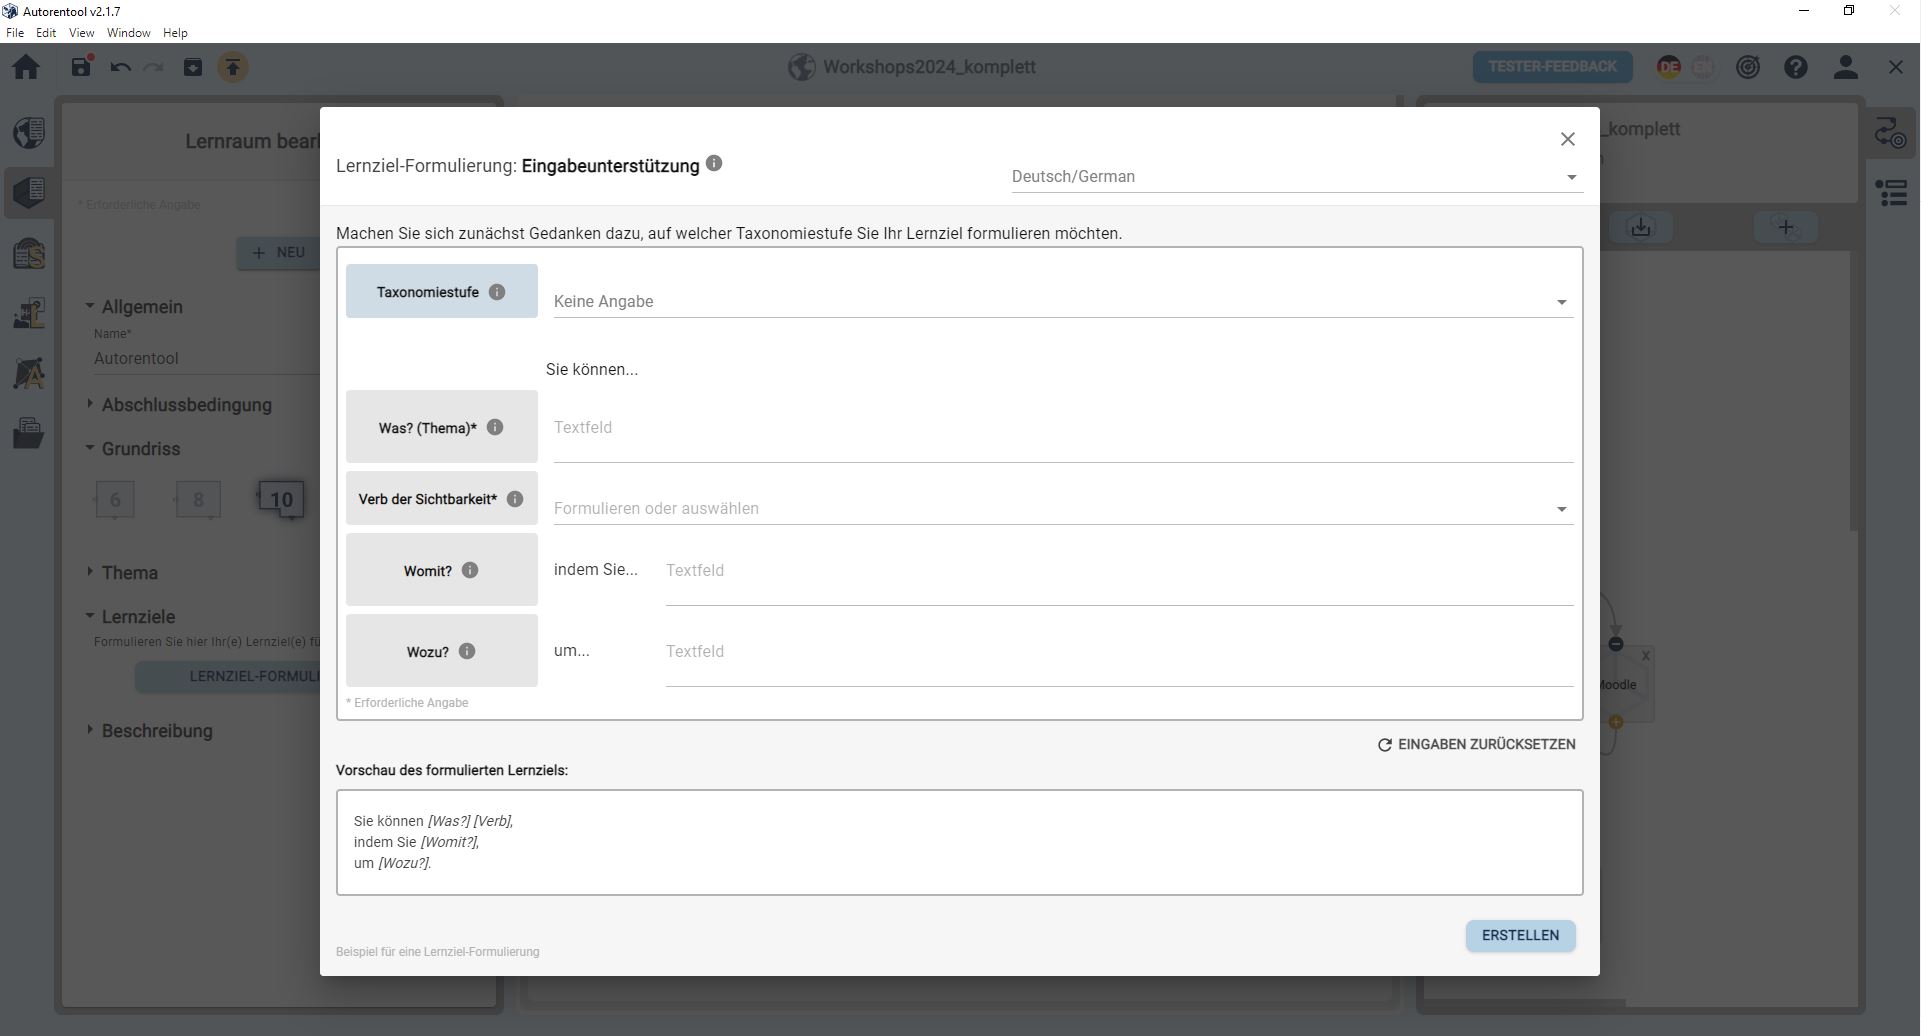This screenshot has width=1921, height=1036.
Task: Click info icon beside Eingabeunterstützung title
Action: [x=714, y=164]
